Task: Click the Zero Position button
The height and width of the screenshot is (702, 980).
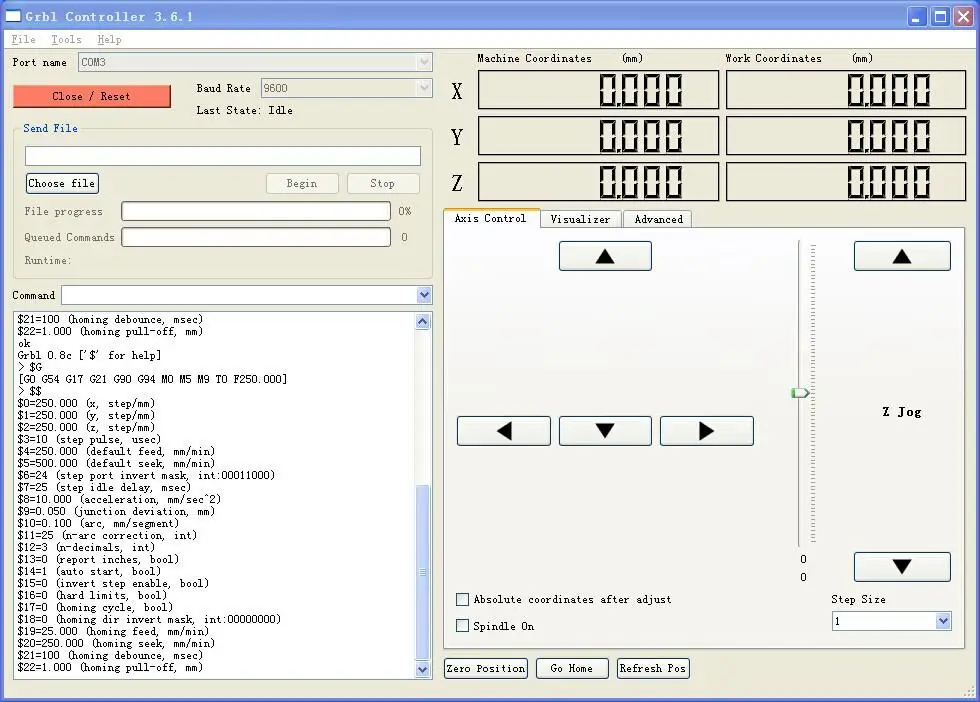Action: [x=486, y=668]
